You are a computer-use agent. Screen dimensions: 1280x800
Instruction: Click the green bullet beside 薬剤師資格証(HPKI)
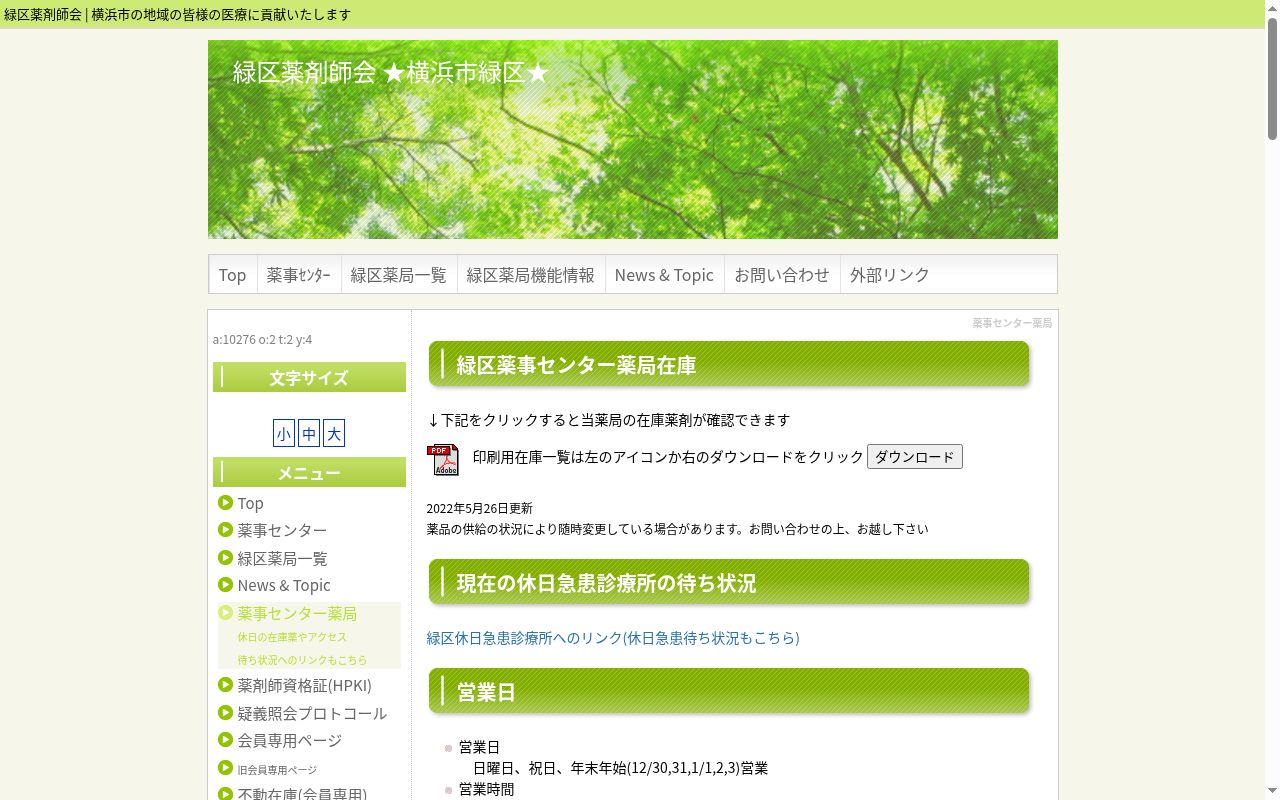(x=225, y=685)
